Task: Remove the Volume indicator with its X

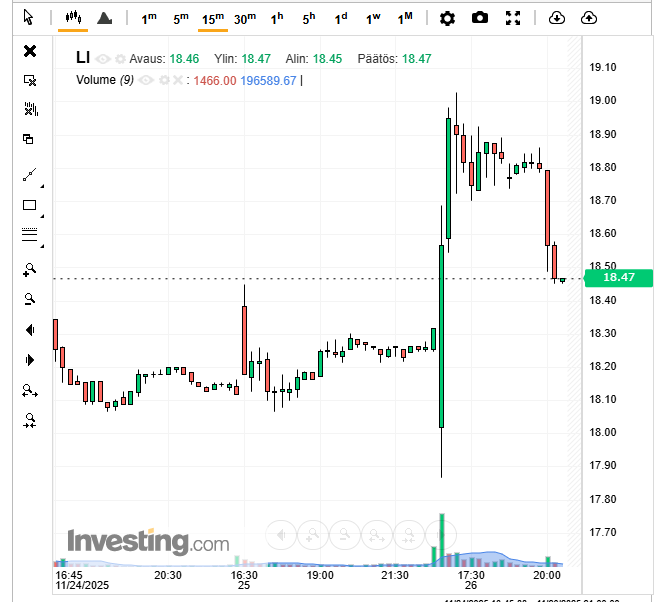Action: (x=178, y=80)
